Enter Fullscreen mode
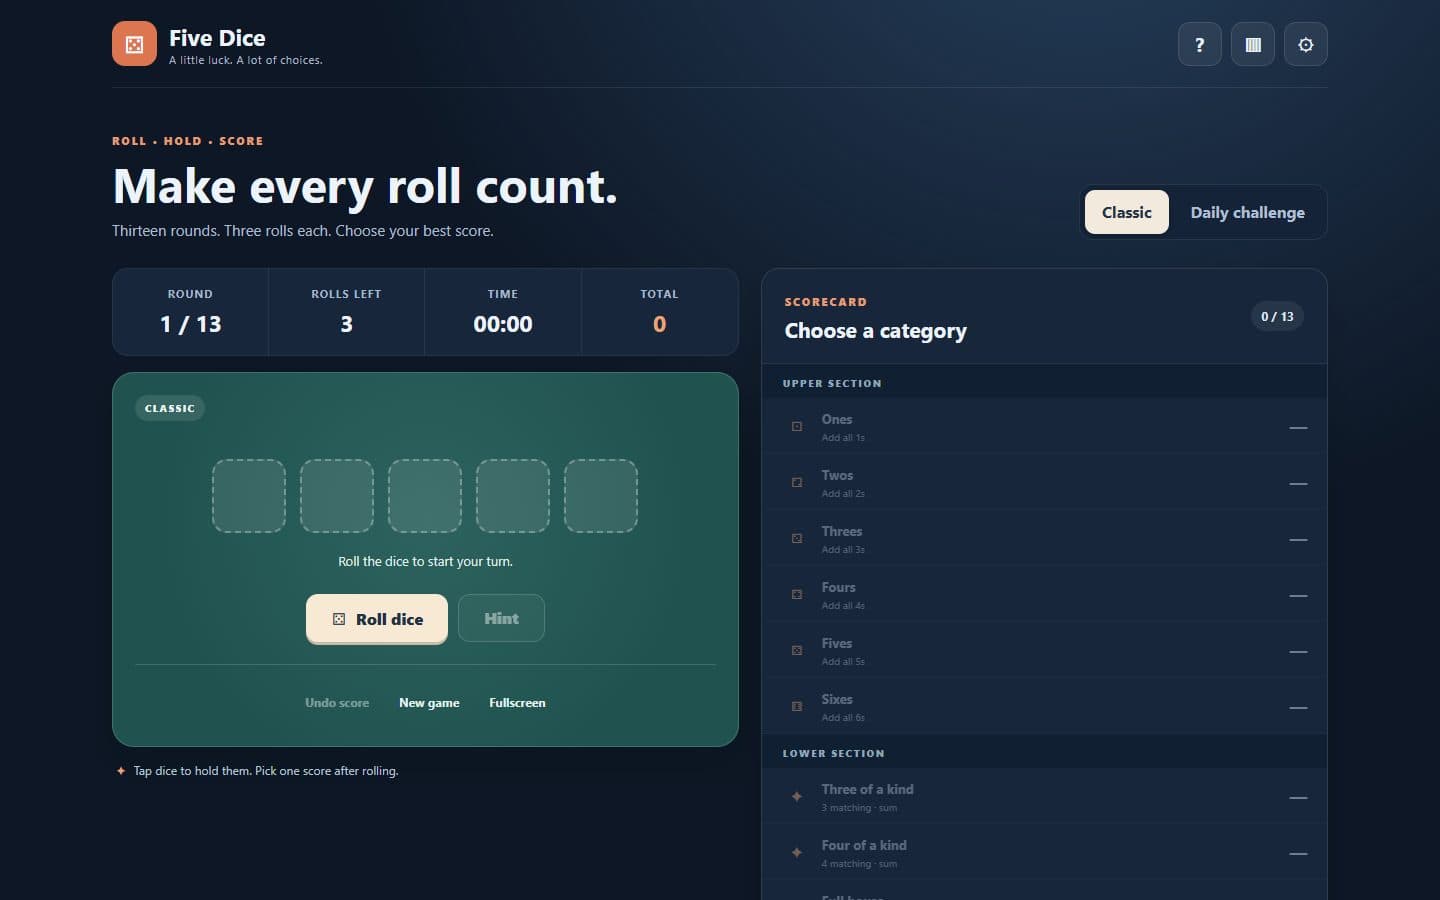 point(517,703)
